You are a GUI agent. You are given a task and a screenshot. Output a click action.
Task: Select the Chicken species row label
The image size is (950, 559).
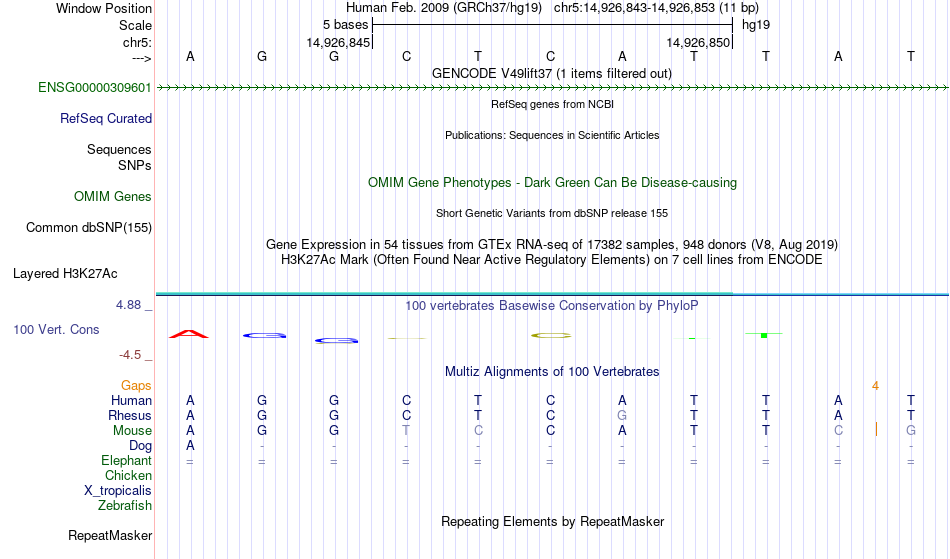(x=128, y=476)
